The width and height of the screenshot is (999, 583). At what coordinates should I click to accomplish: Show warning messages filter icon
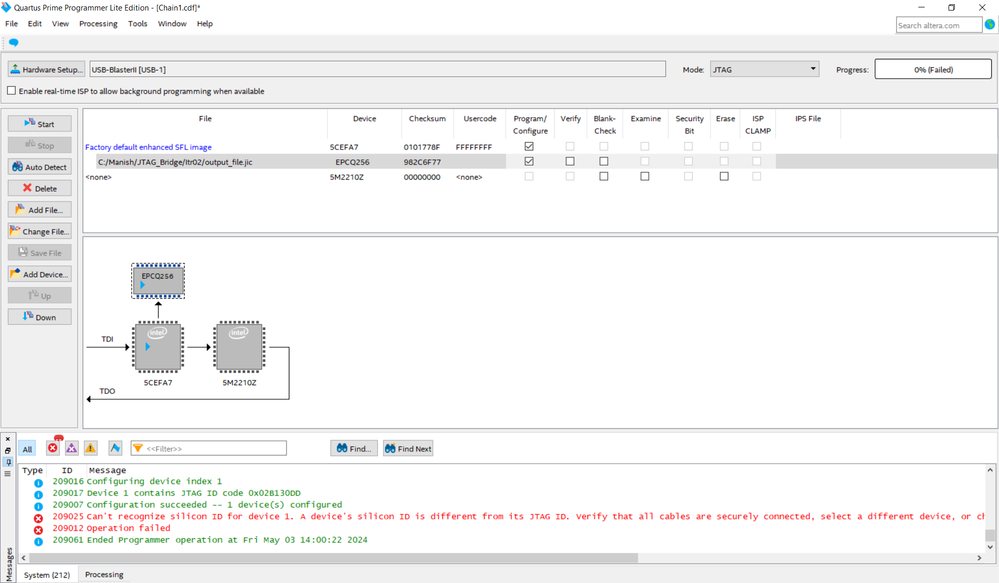click(x=90, y=448)
